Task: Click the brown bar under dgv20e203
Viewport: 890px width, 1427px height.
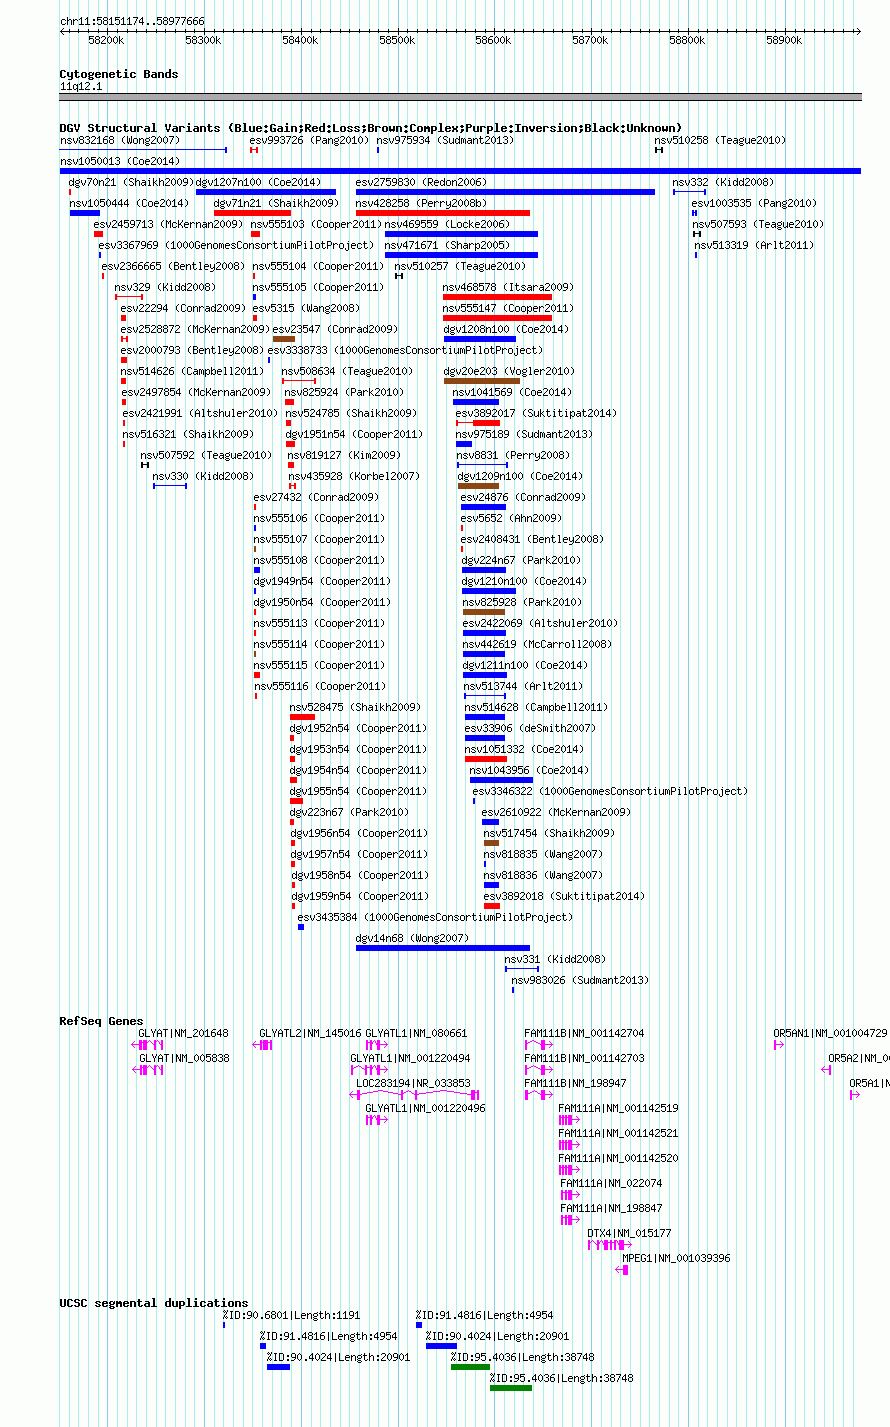Action: (482, 381)
